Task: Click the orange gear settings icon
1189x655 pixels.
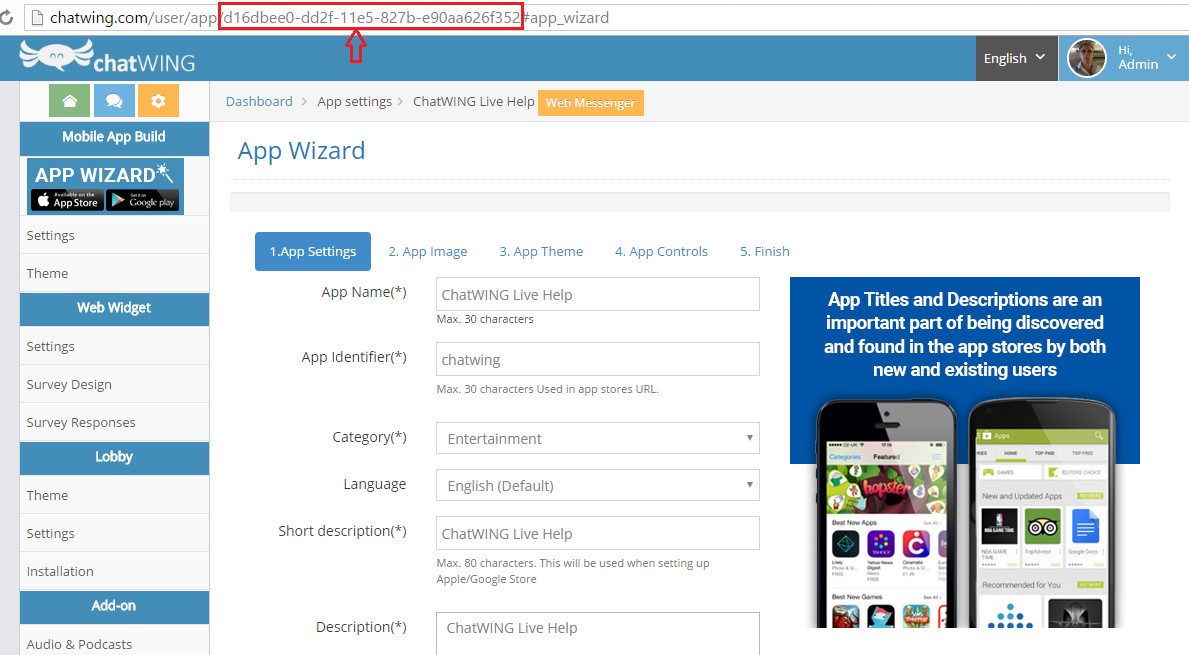Action: (158, 101)
